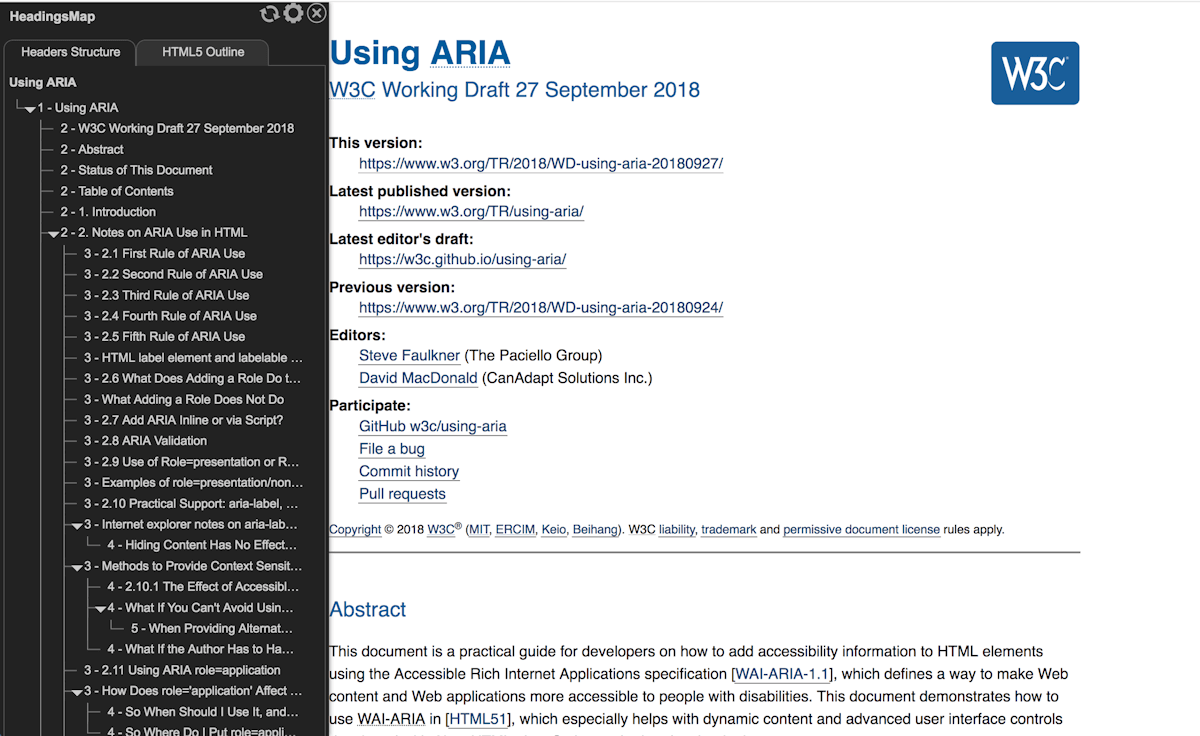Open the Commit history link

click(x=409, y=472)
